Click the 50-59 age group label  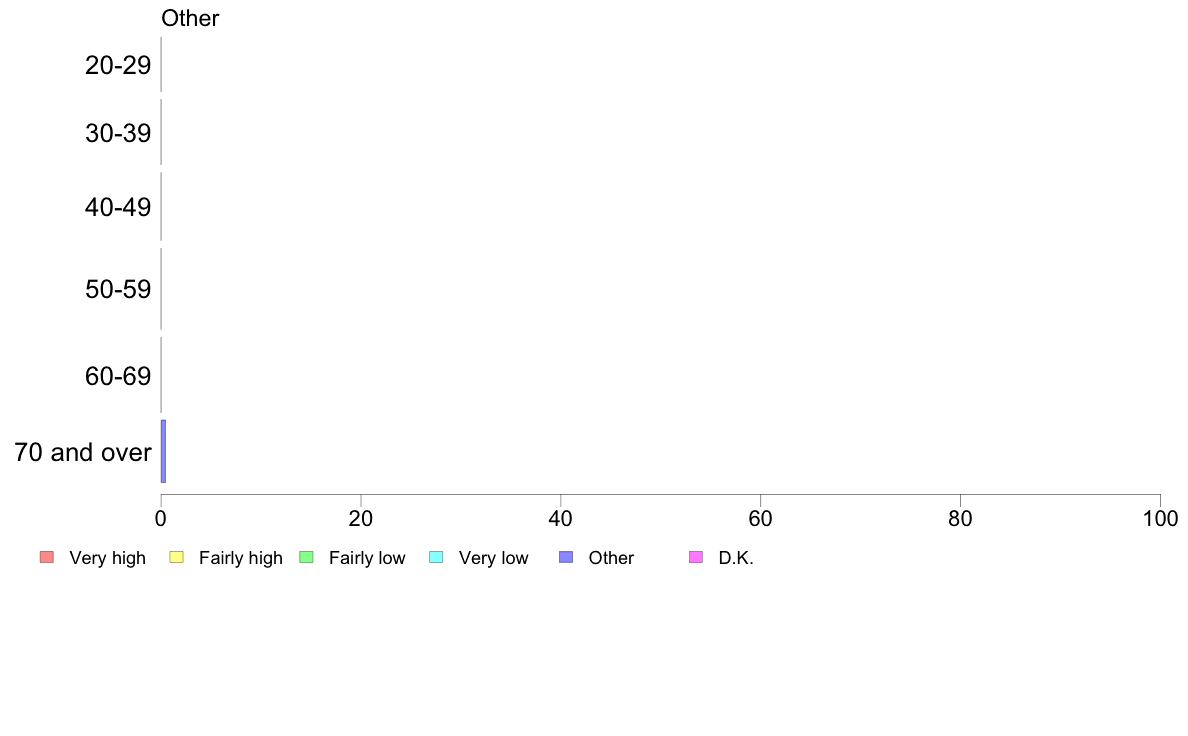click(118, 289)
